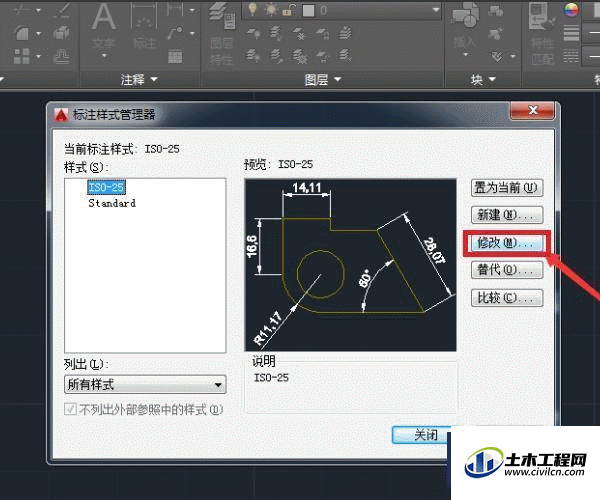Click the layer color swatch in ribbon
This screenshot has height=500, width=600.
(x=308, y=10)
